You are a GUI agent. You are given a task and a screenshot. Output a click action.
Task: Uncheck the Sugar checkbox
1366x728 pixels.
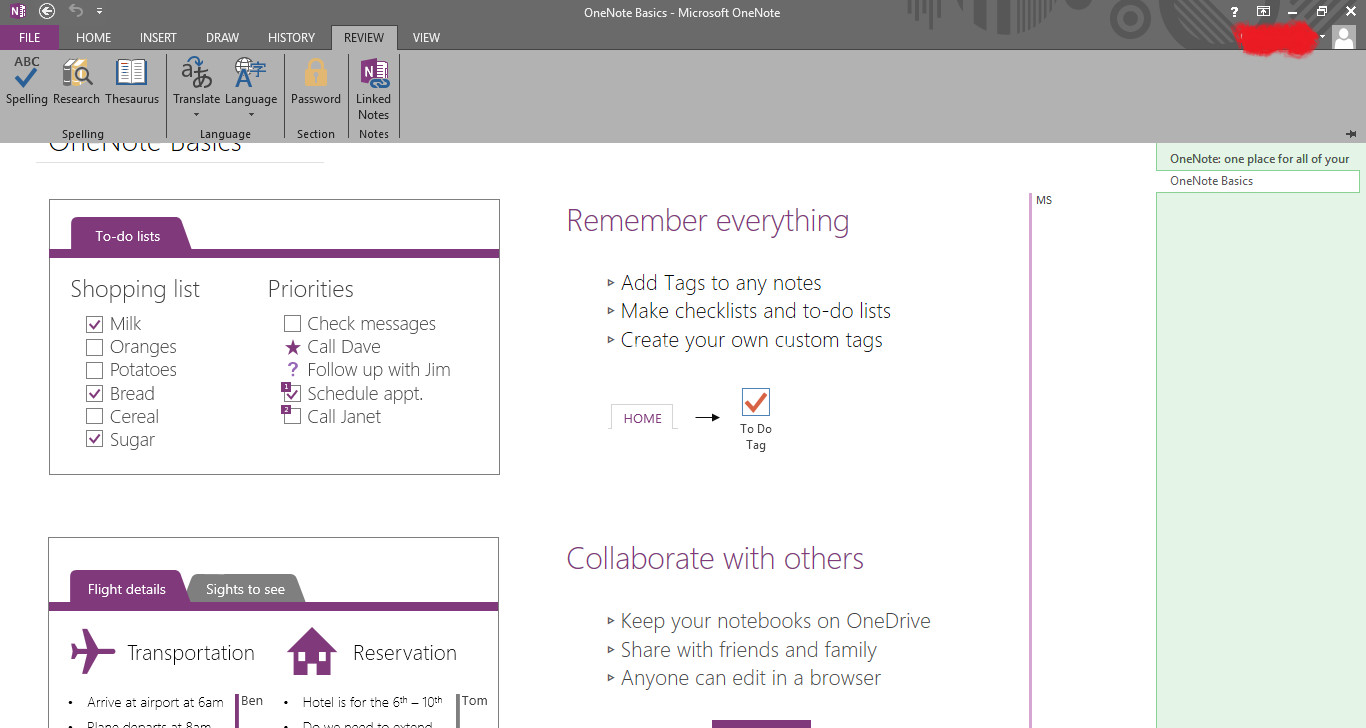95,440
